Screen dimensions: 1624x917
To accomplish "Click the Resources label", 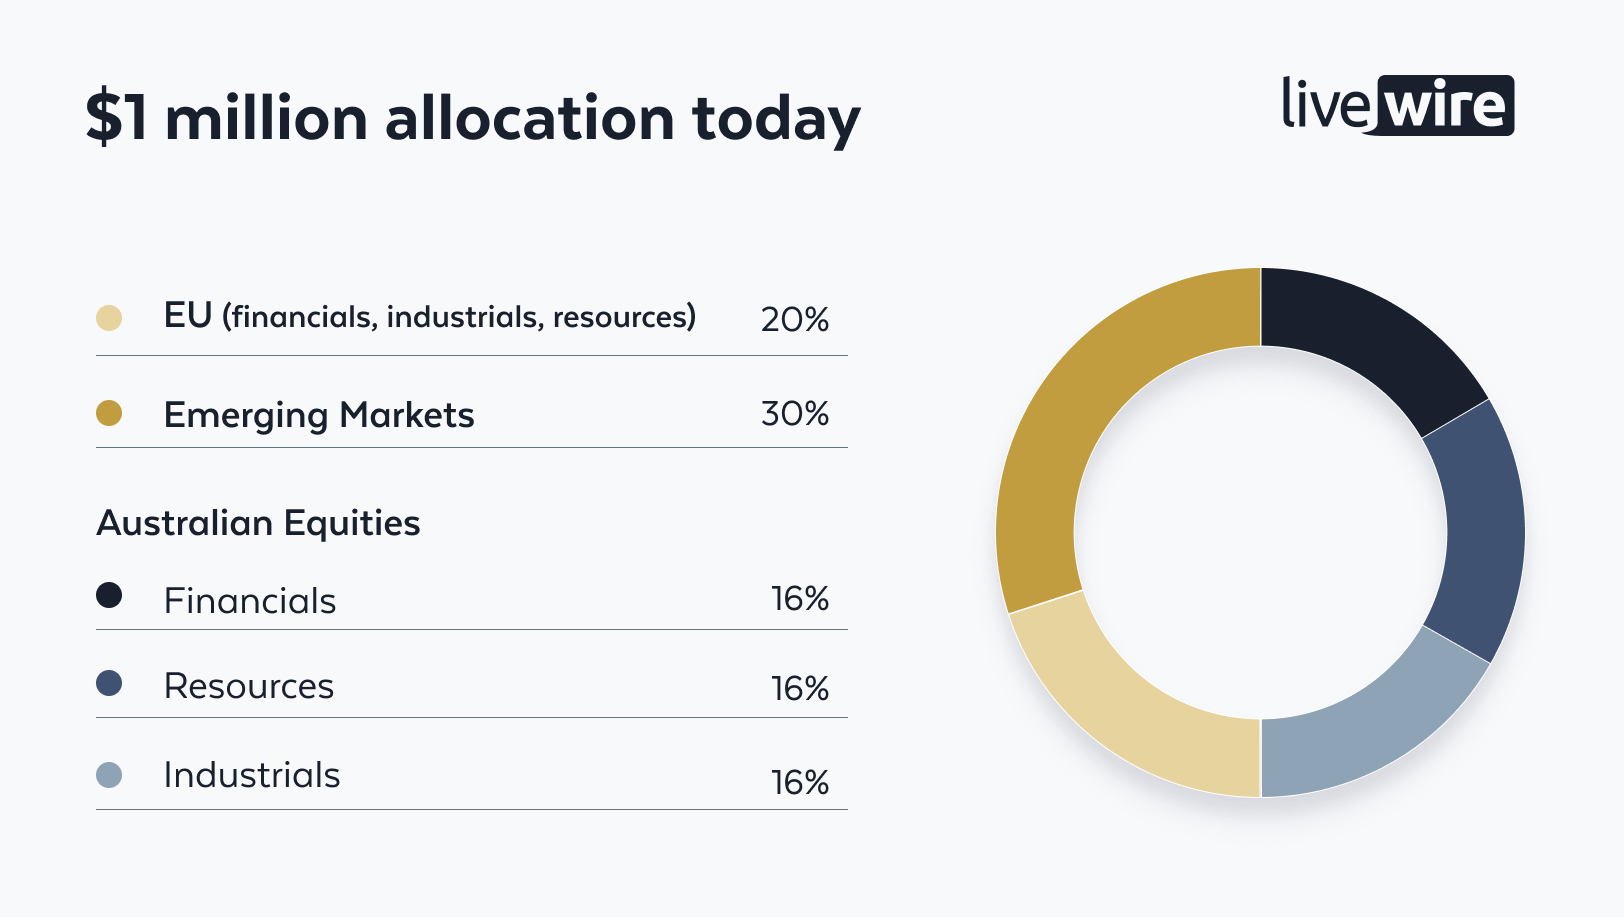I will coord(249,686).
